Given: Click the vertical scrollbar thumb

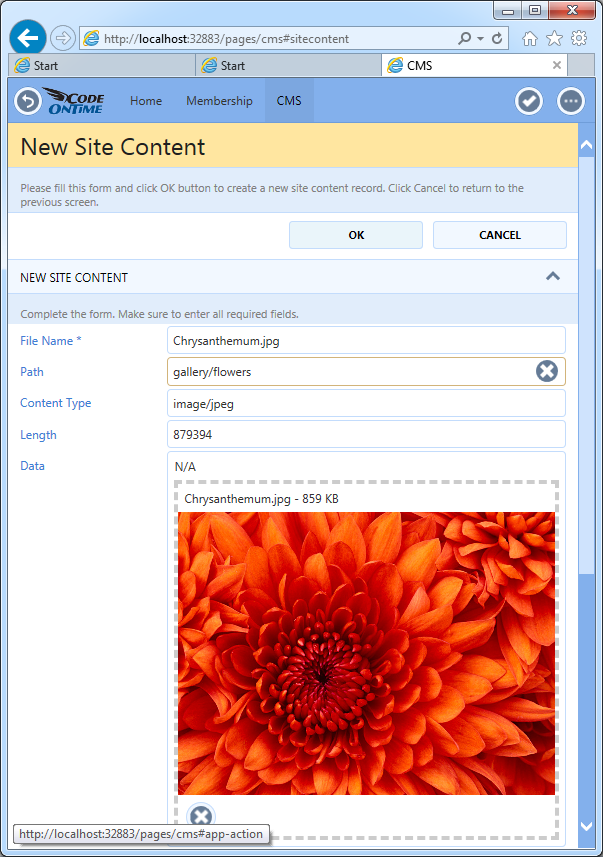Looking at the screenshot, I should (x=586, y=365).
